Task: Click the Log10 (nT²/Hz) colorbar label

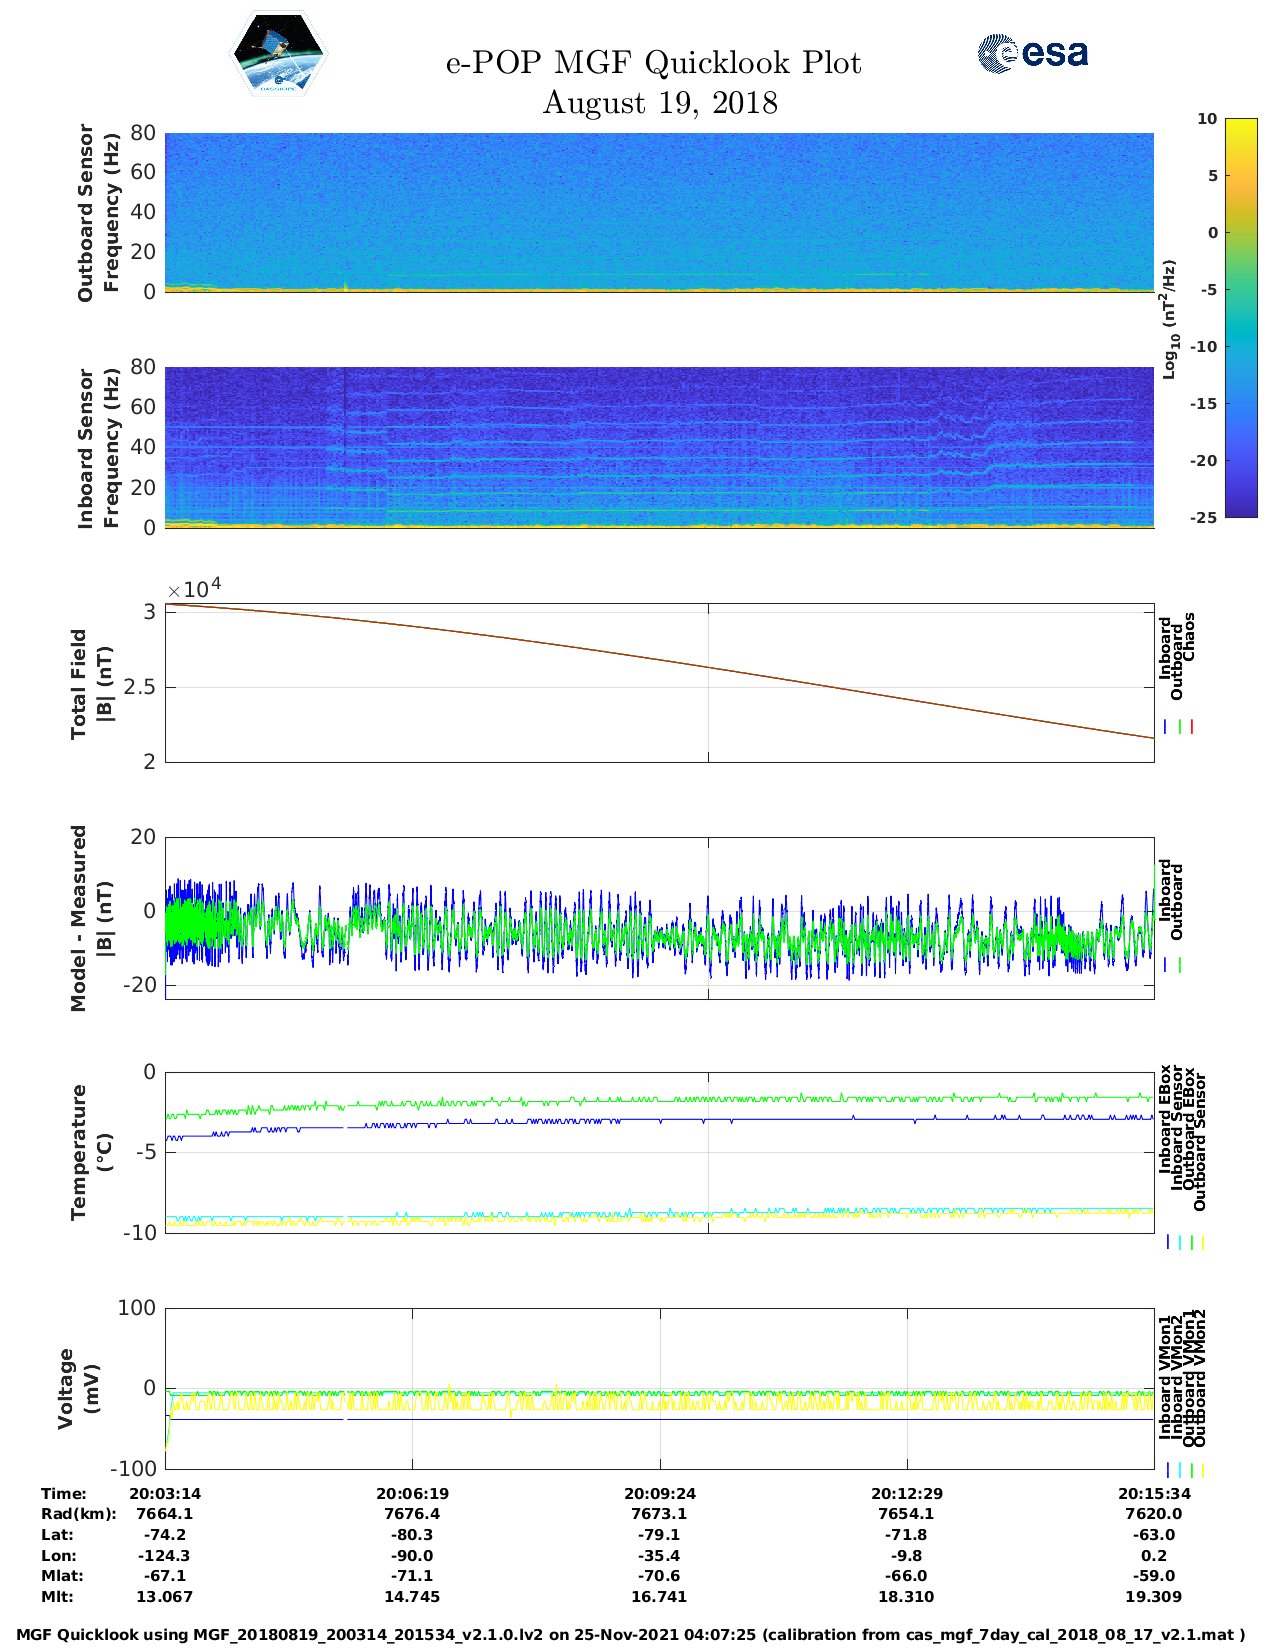Action: [1168, 318]
